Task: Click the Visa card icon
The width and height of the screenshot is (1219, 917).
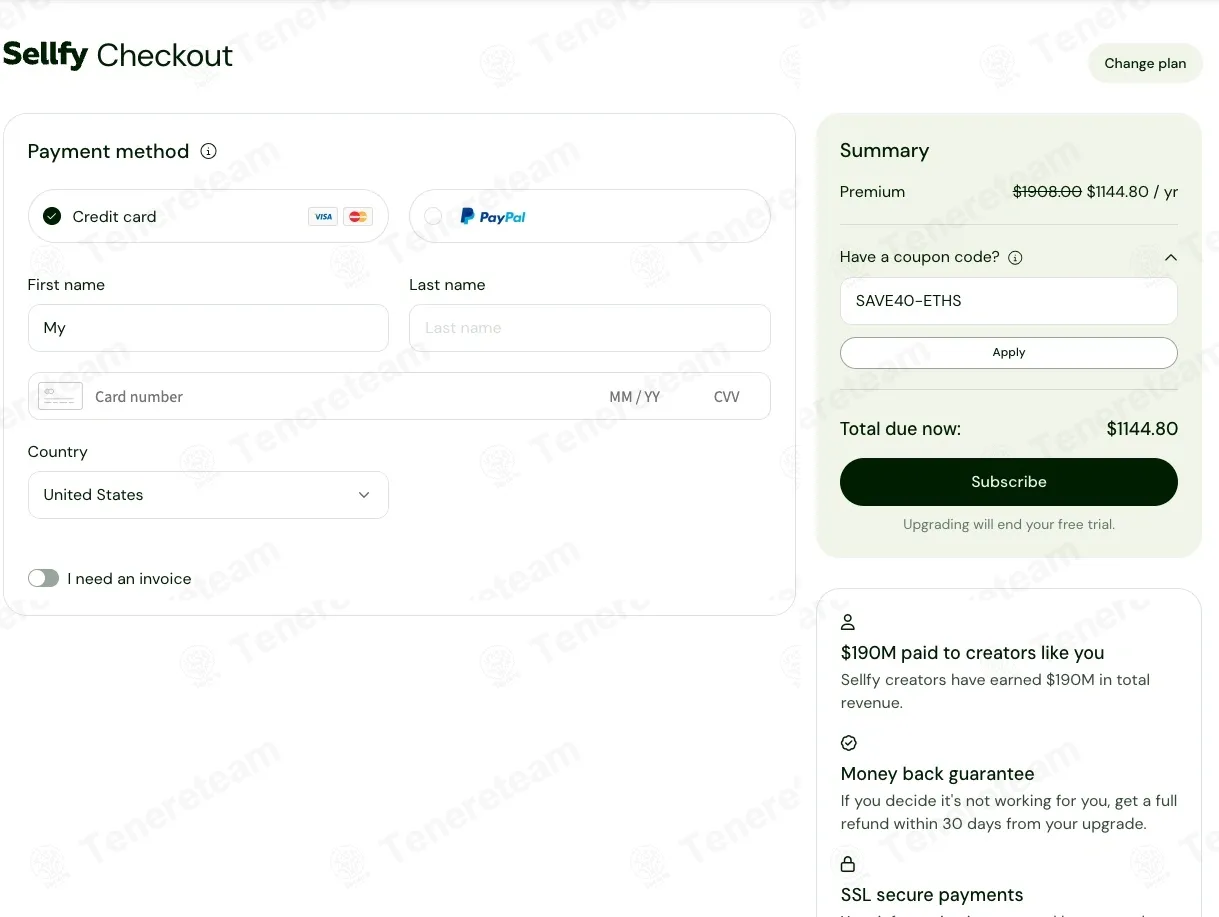Action: click(322, 216)
